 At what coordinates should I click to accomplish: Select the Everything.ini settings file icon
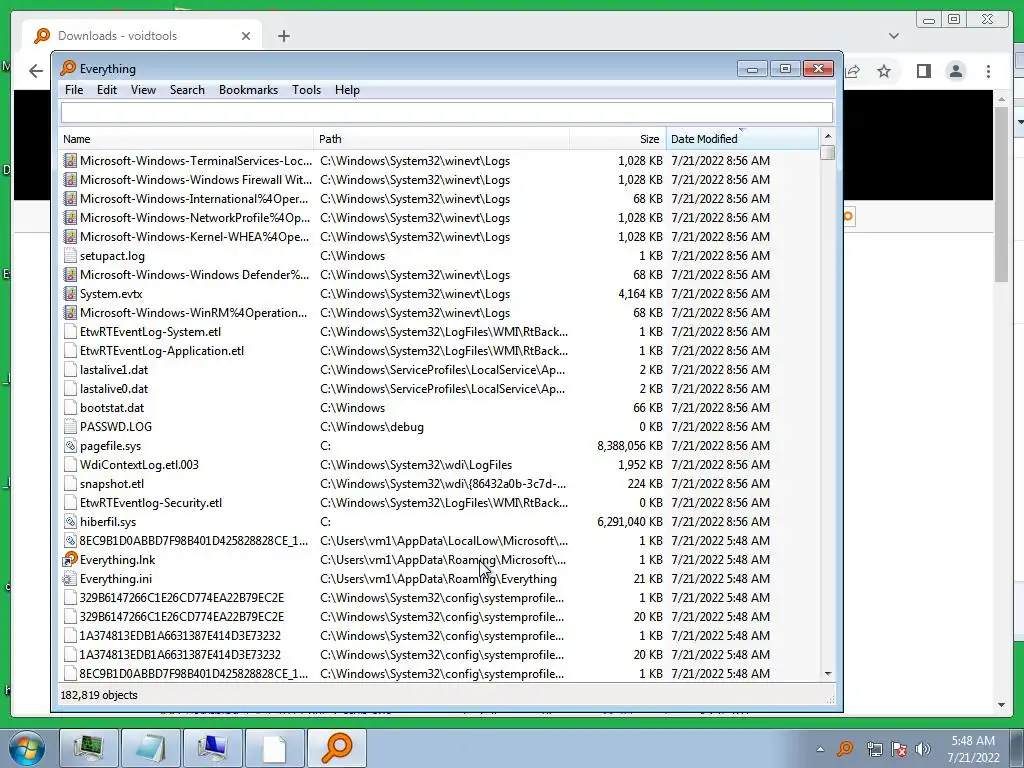click(x=70, y=579)
